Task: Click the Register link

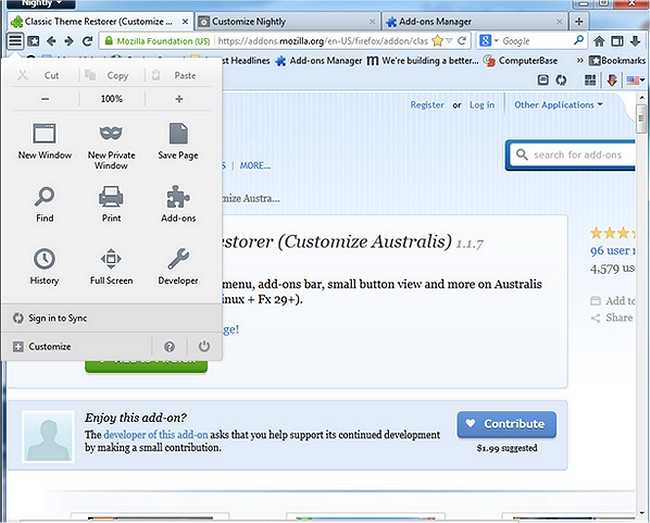Action: pyautogui.click(x=427, y=105)
